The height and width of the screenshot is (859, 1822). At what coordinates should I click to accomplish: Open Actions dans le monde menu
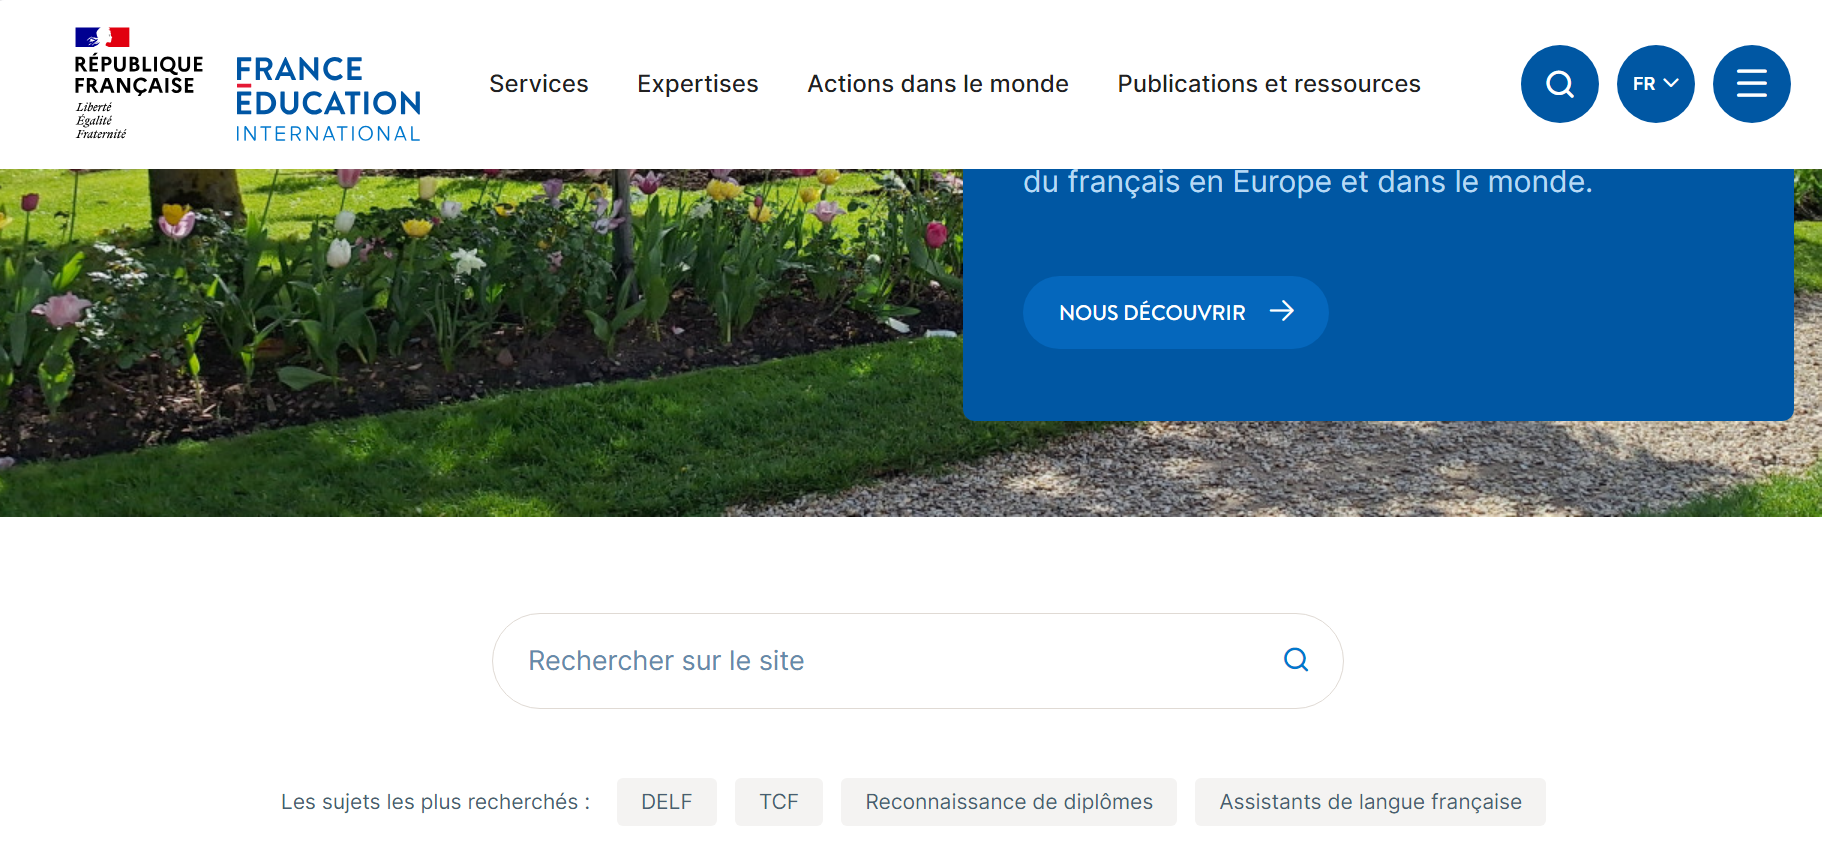(938, 84)
